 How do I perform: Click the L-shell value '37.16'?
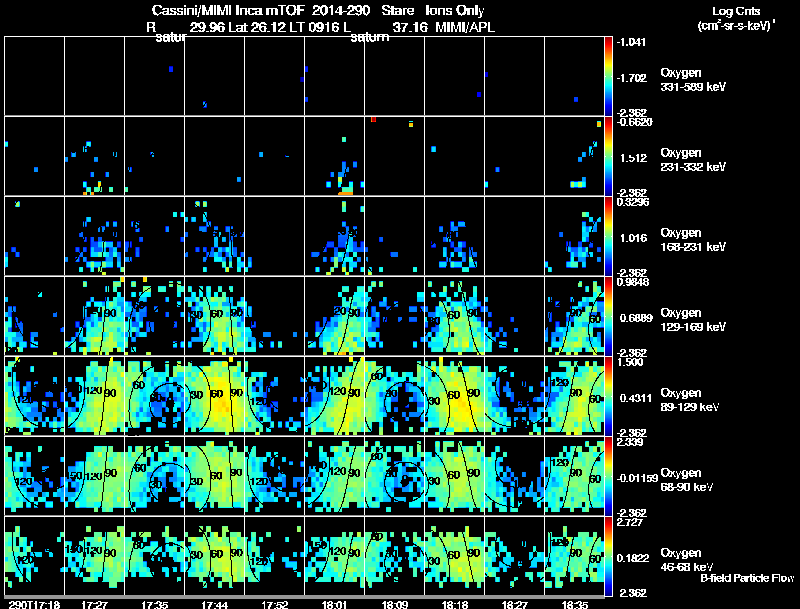pyautogui.click(x=410, y=28)
